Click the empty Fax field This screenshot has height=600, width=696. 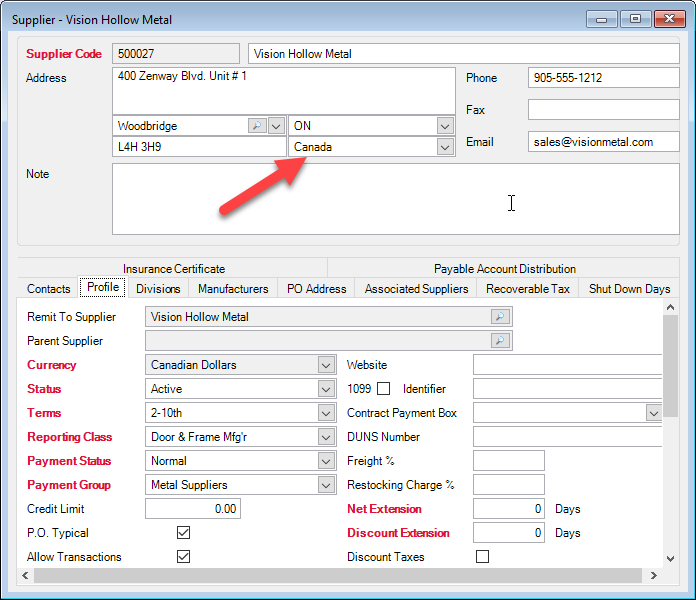[x=603, y=110]
